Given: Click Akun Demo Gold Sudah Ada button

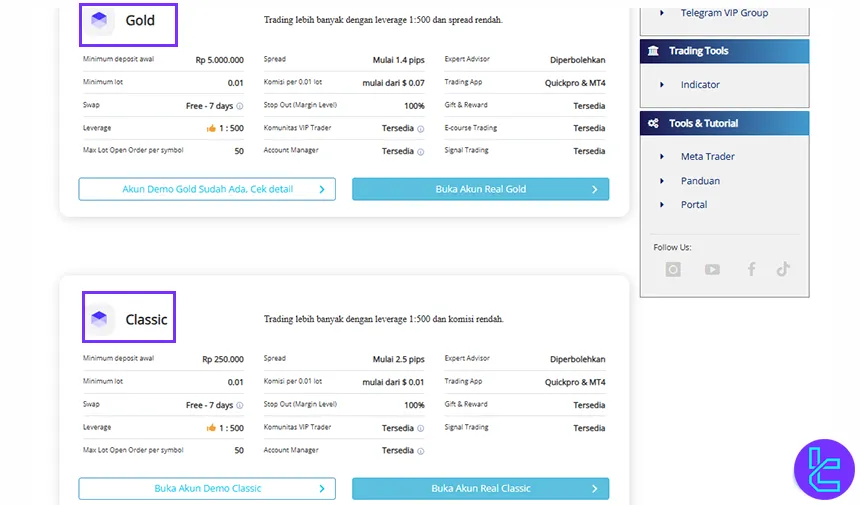Looking at the screenshot, I should click(x=207, y=189).
